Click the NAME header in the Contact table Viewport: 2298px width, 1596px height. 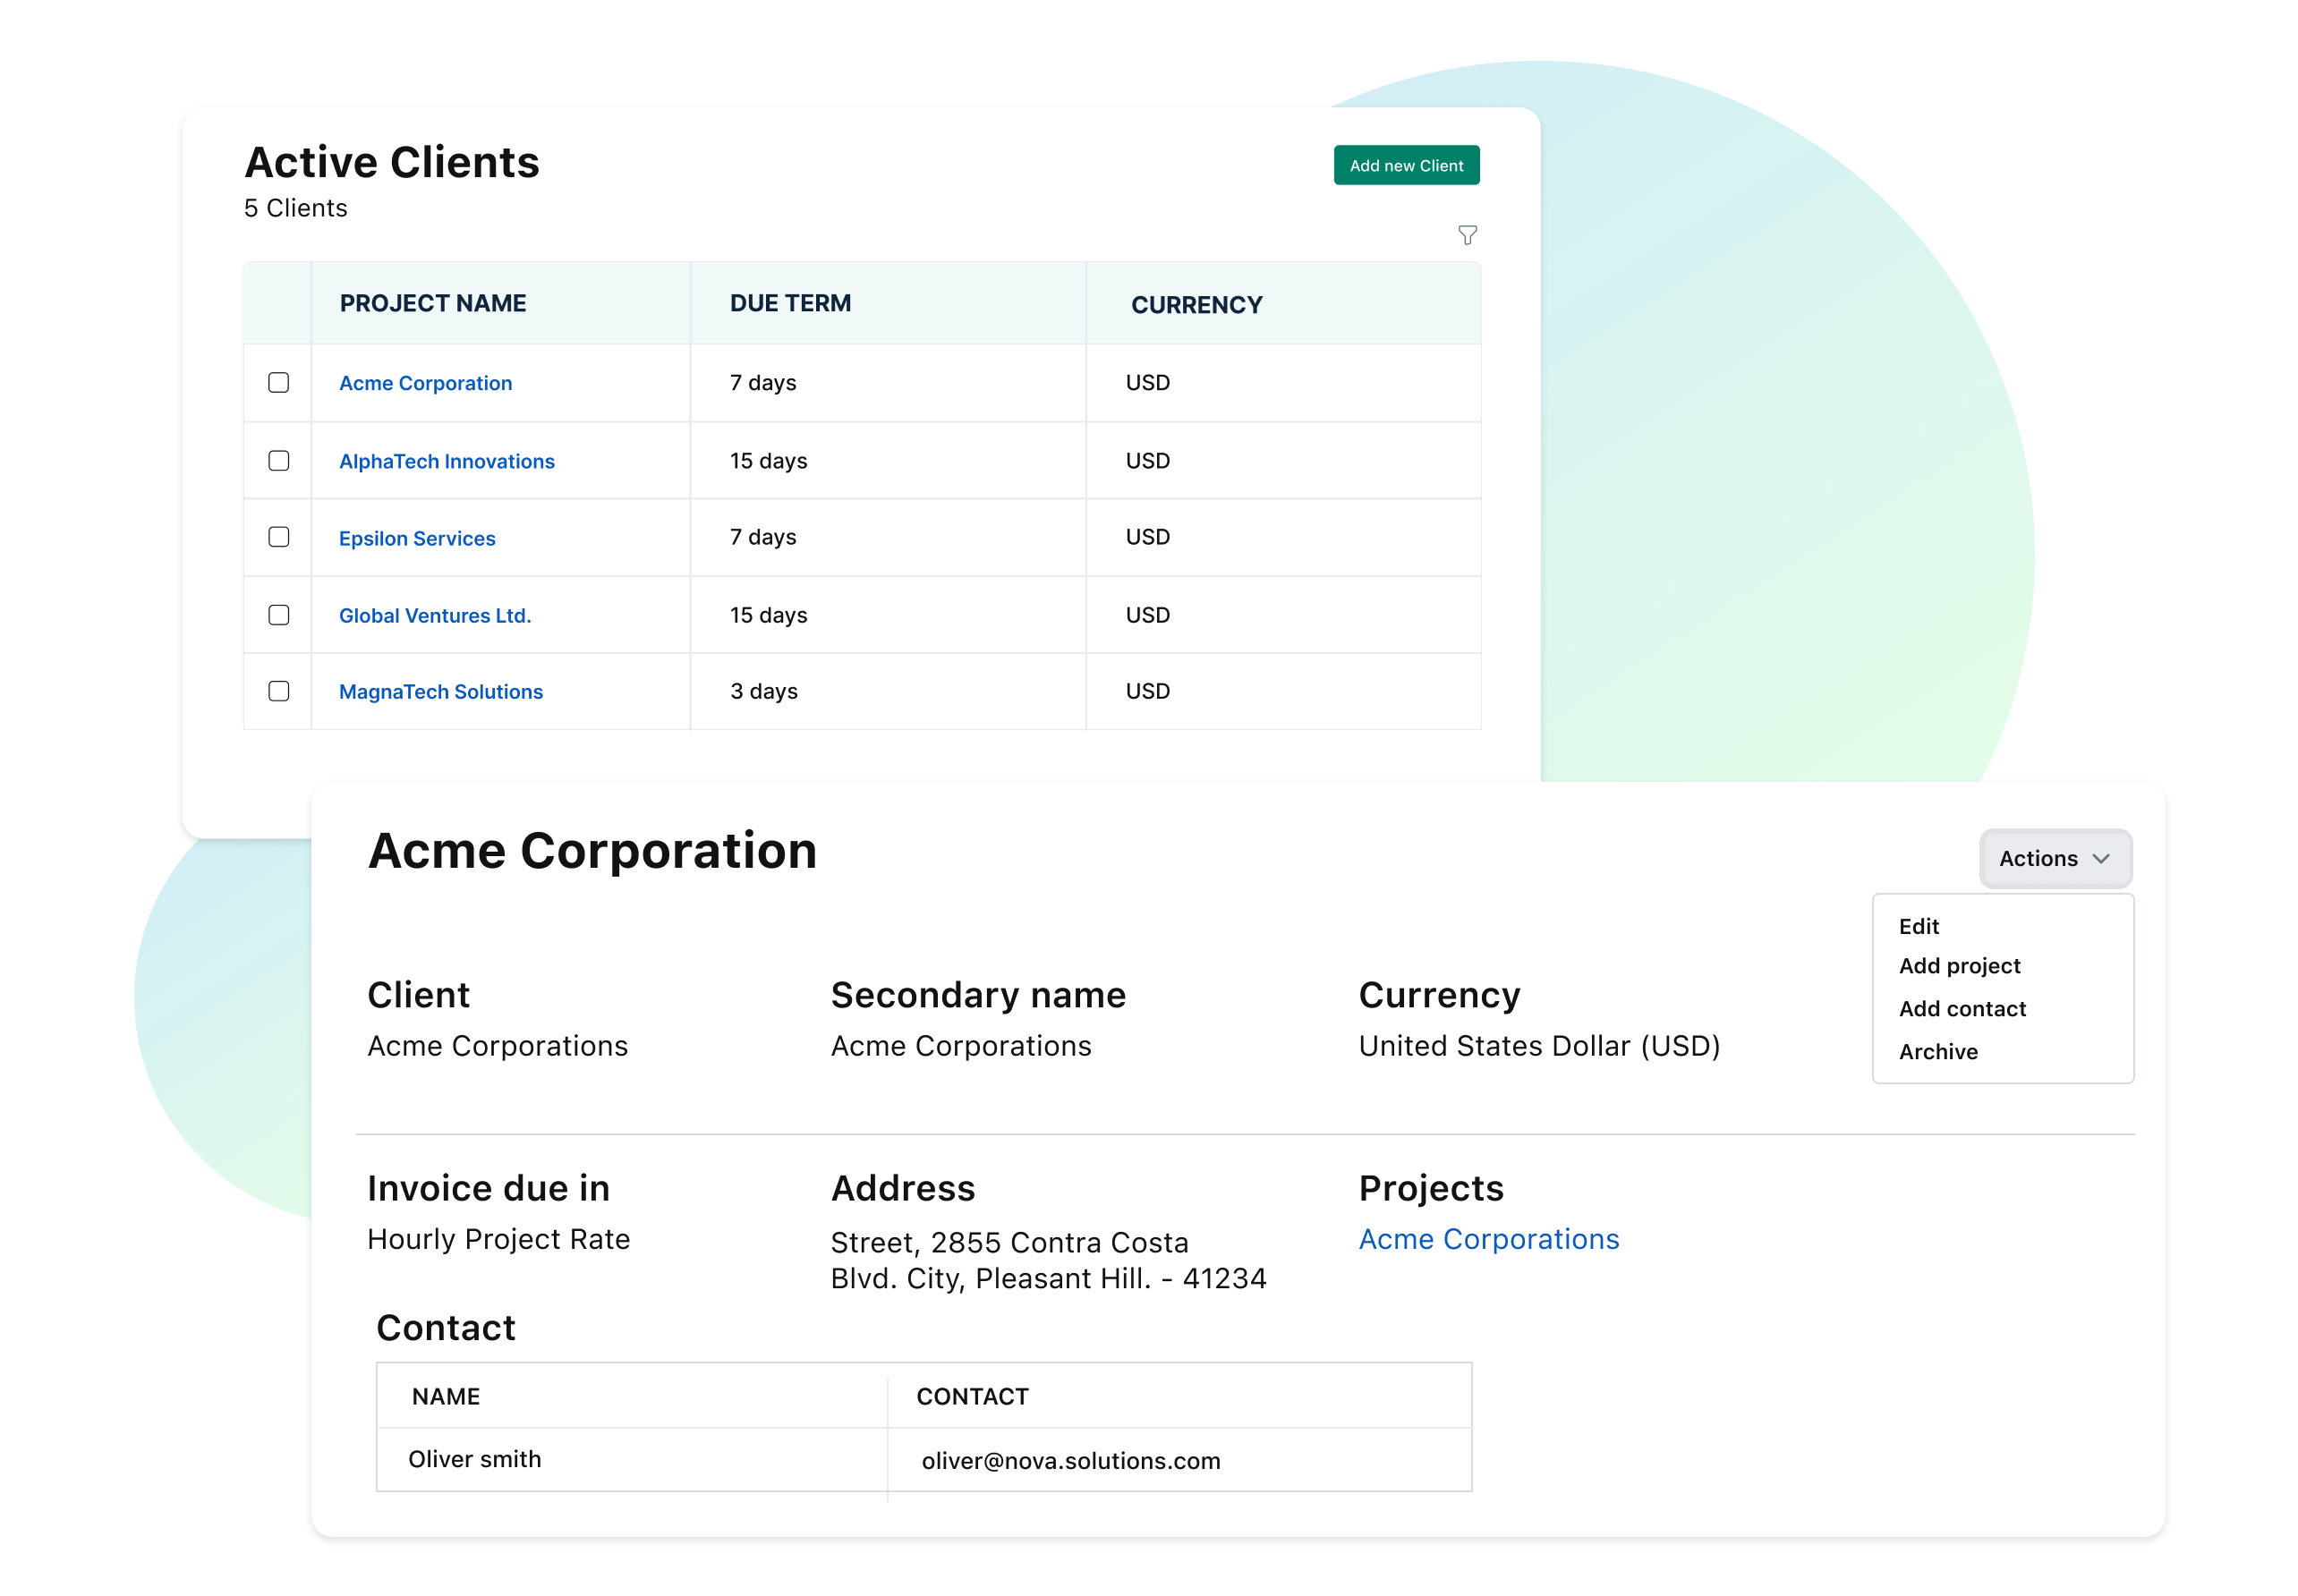tap(445, 1396)
